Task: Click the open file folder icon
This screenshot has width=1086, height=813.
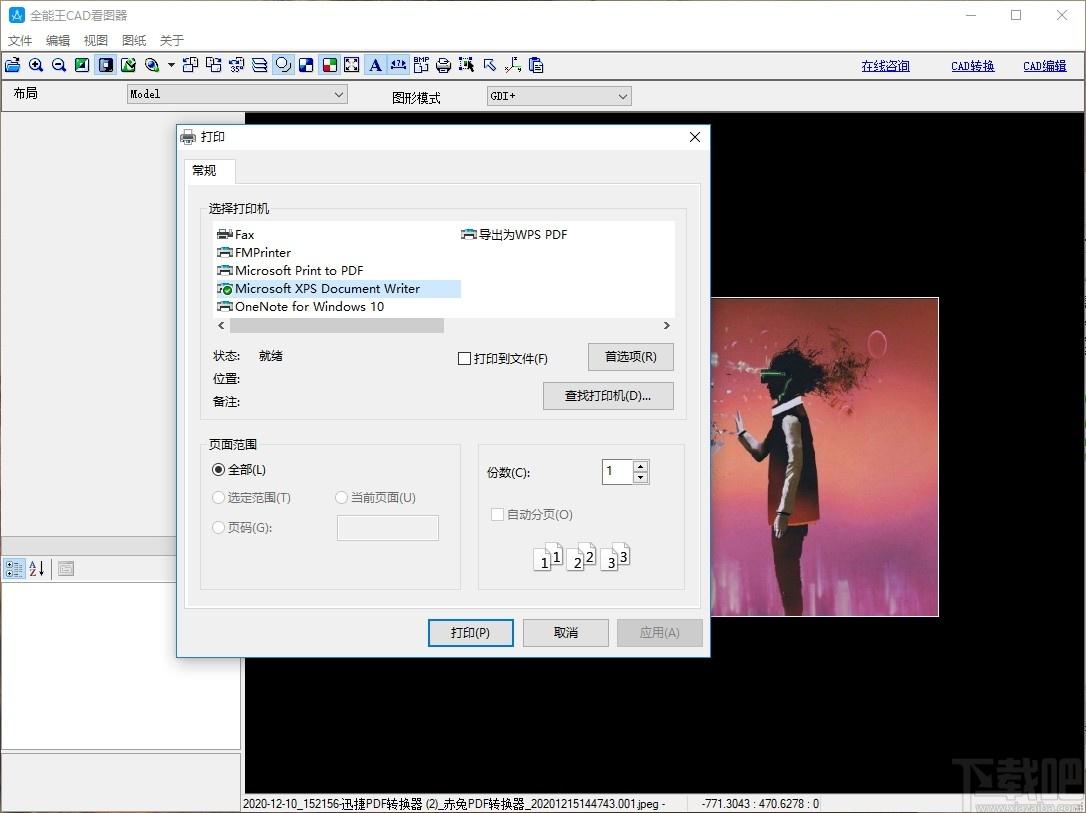Action: 12,65
